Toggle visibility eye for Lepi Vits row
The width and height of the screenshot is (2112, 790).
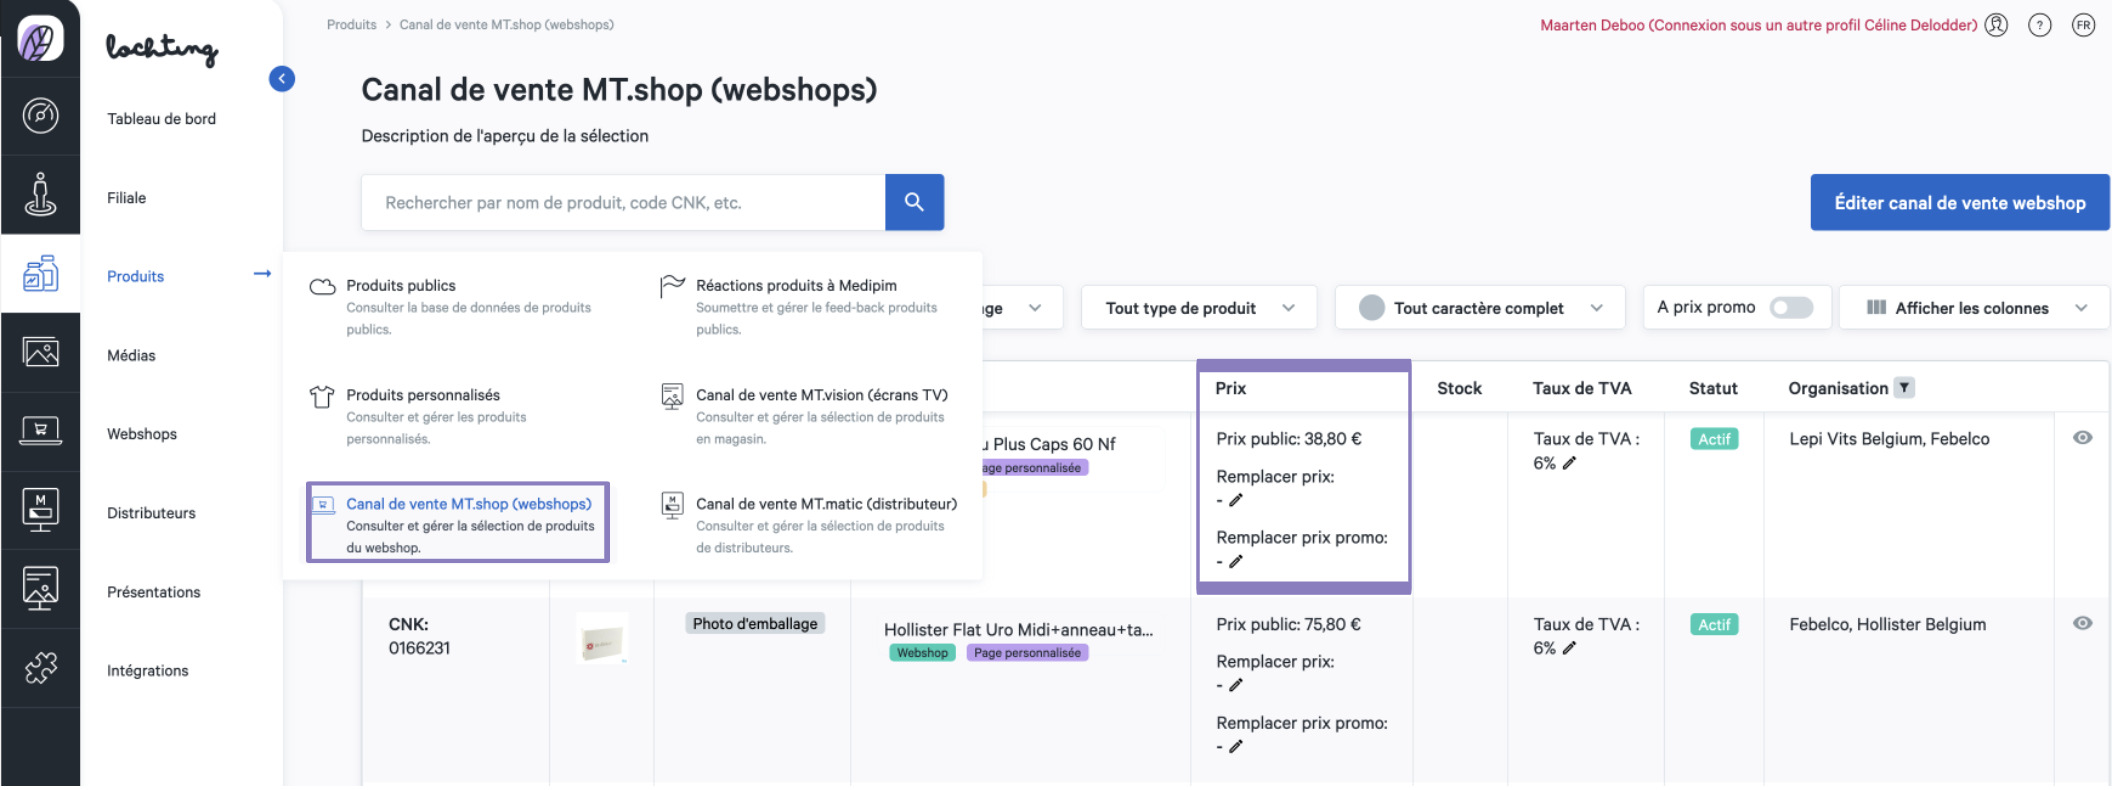point(2082,438)
